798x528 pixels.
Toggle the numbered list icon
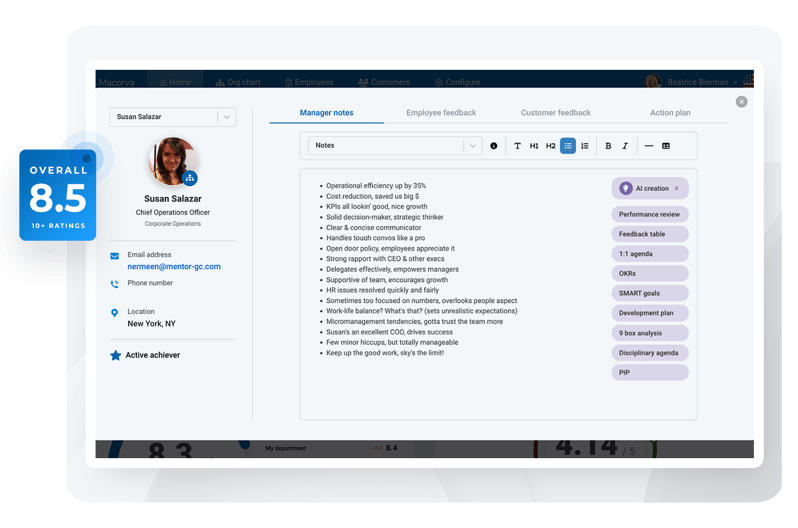pyautogui.click(x=585, y=146)
